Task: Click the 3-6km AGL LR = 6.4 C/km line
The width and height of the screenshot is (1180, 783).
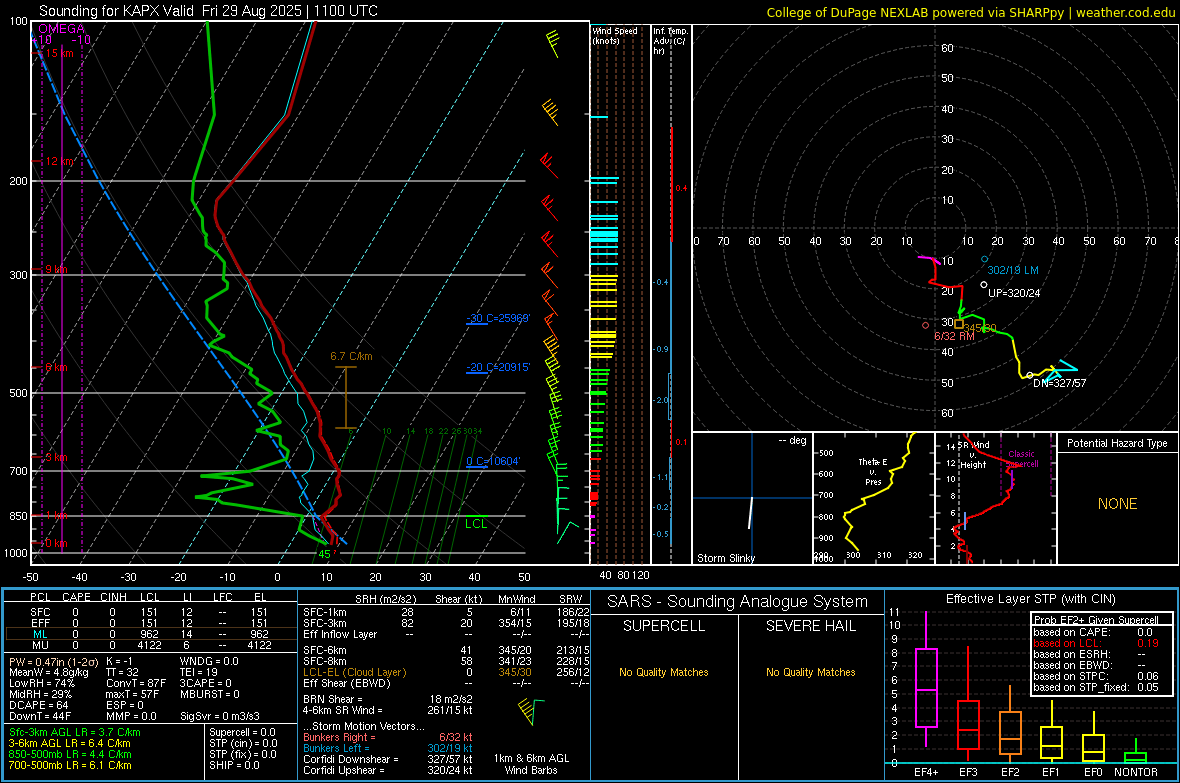Action: point(69,743)
